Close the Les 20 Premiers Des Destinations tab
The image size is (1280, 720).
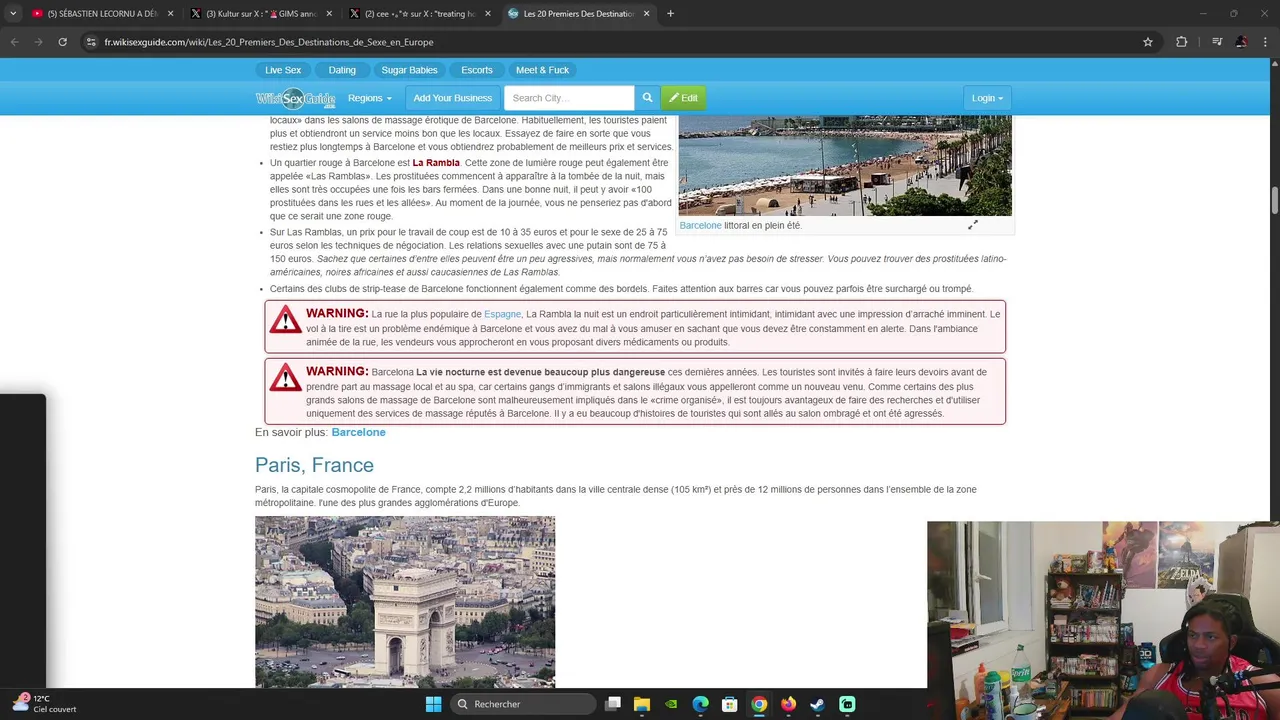(646, 14)
